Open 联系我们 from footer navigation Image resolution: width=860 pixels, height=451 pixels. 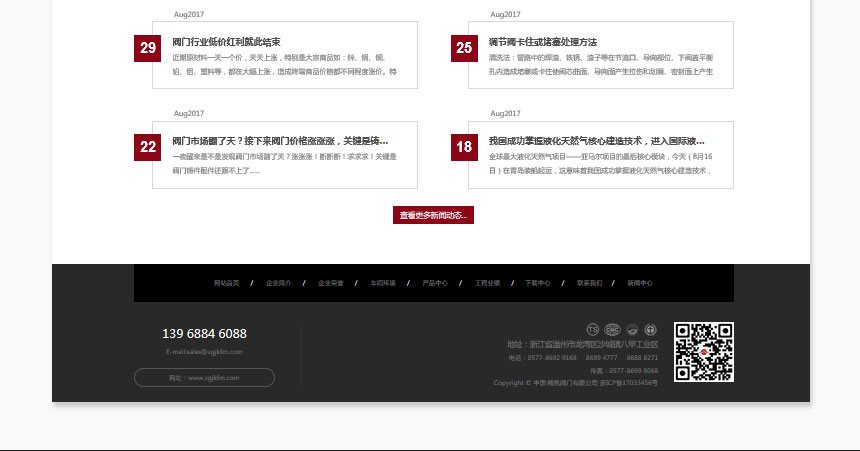pos(589,283)
